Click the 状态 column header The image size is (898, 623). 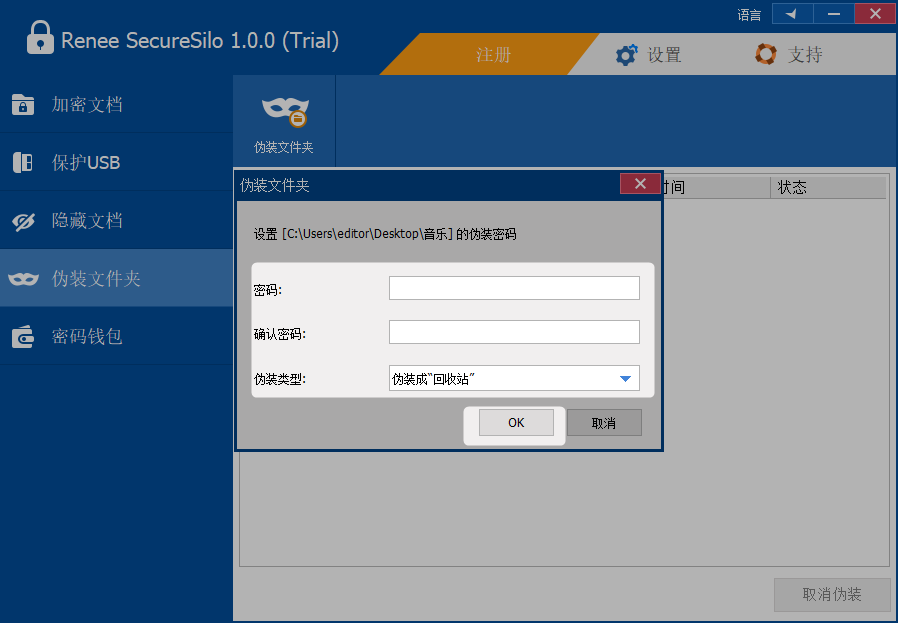point(828,187)
